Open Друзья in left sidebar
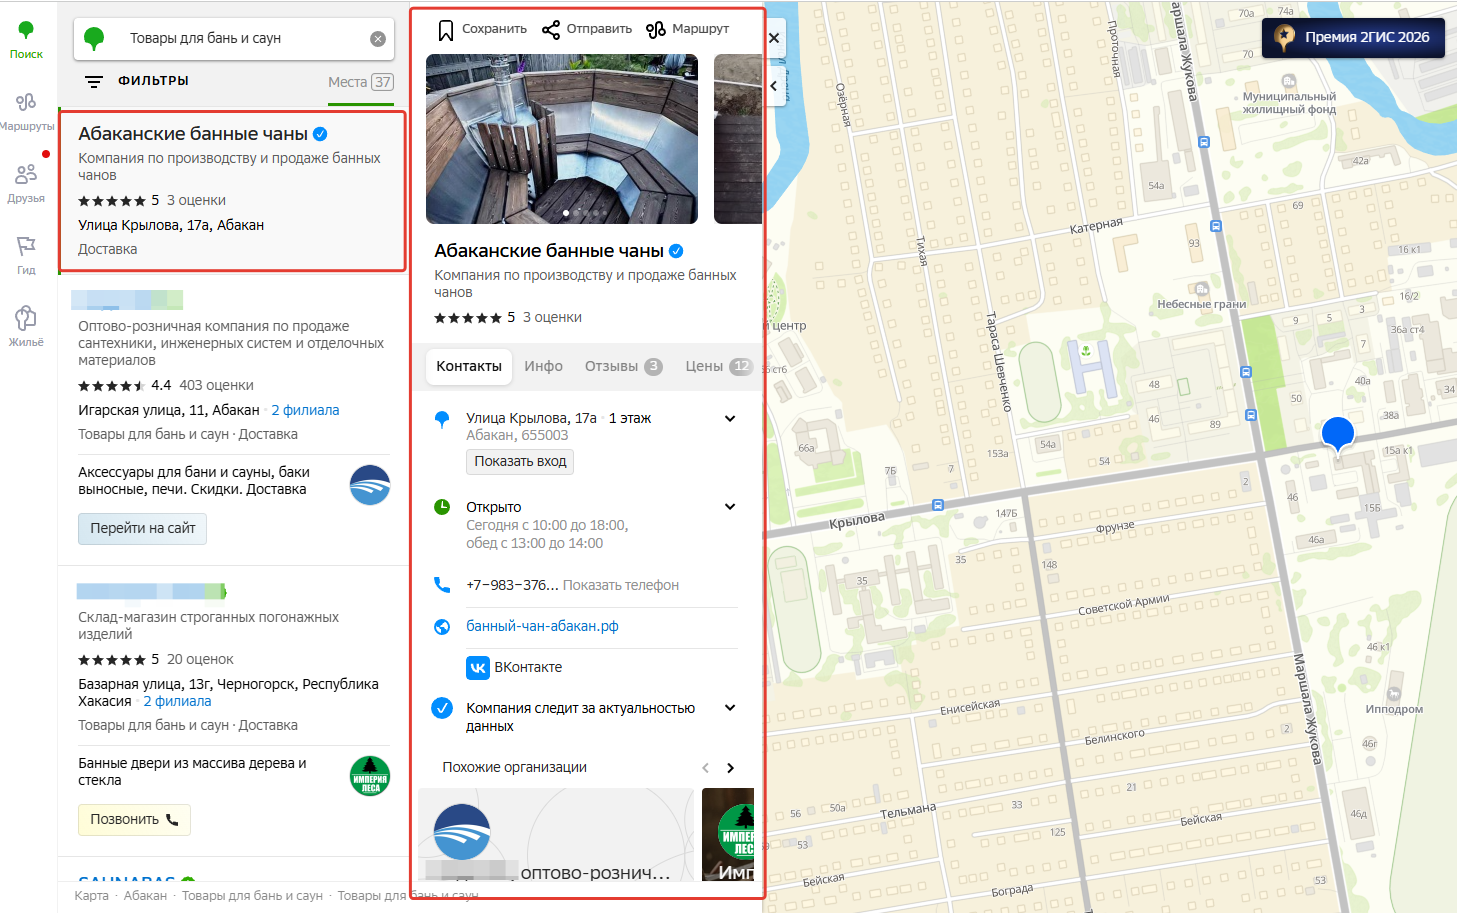The width and height of the screenshot is (1457, 913). 26,184
